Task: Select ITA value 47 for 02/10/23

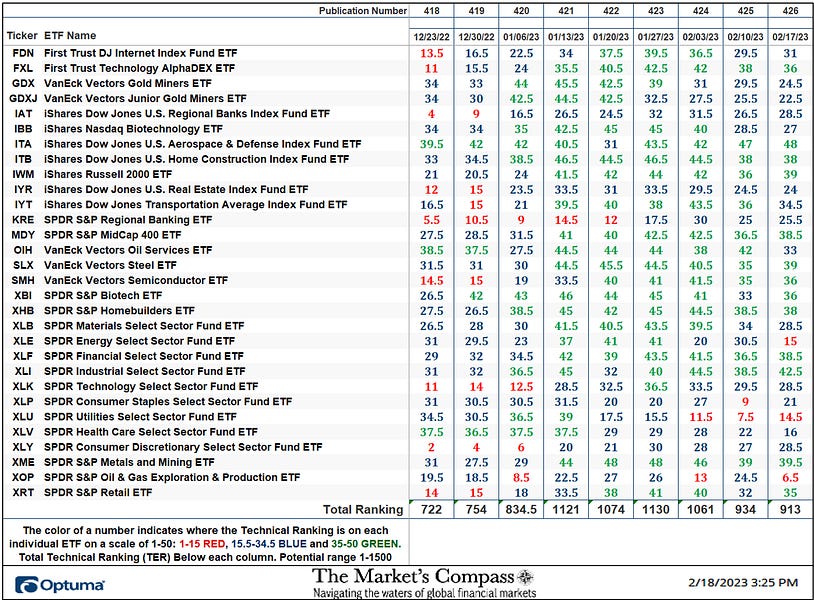Action: pyautogui.click(x=745, y=144)
